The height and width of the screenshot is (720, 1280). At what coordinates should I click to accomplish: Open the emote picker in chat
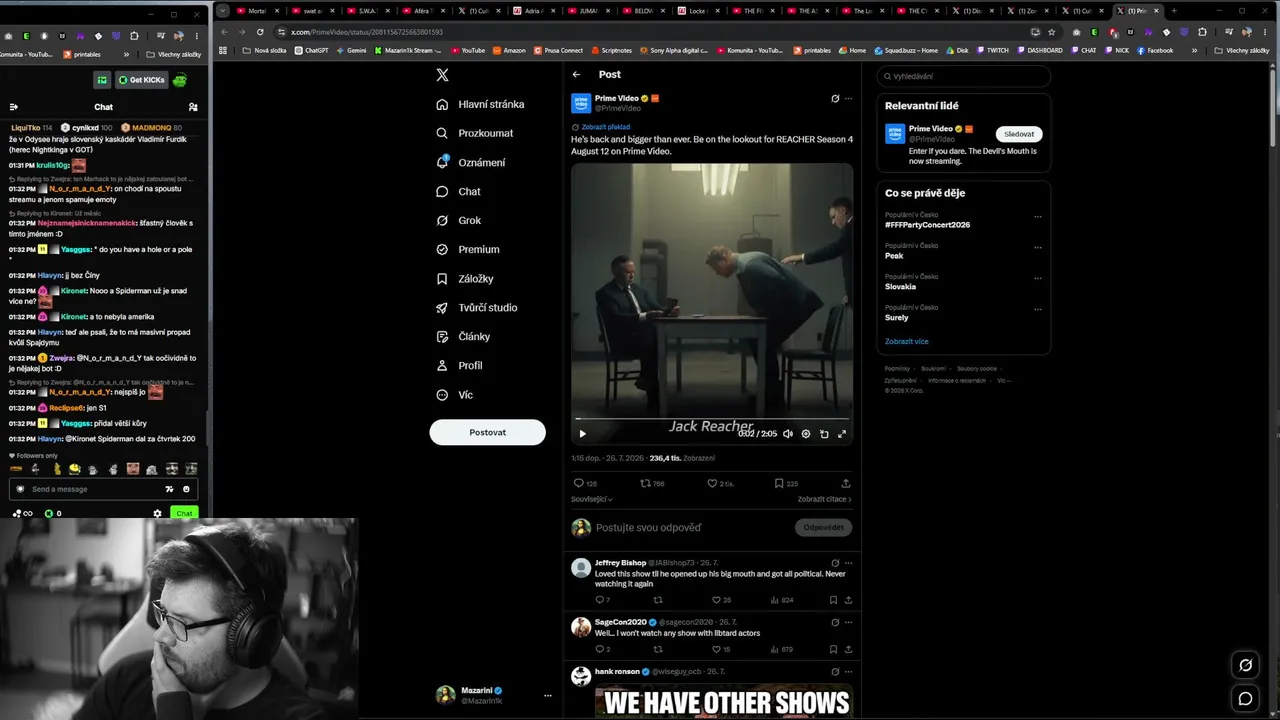coord(186,489)
